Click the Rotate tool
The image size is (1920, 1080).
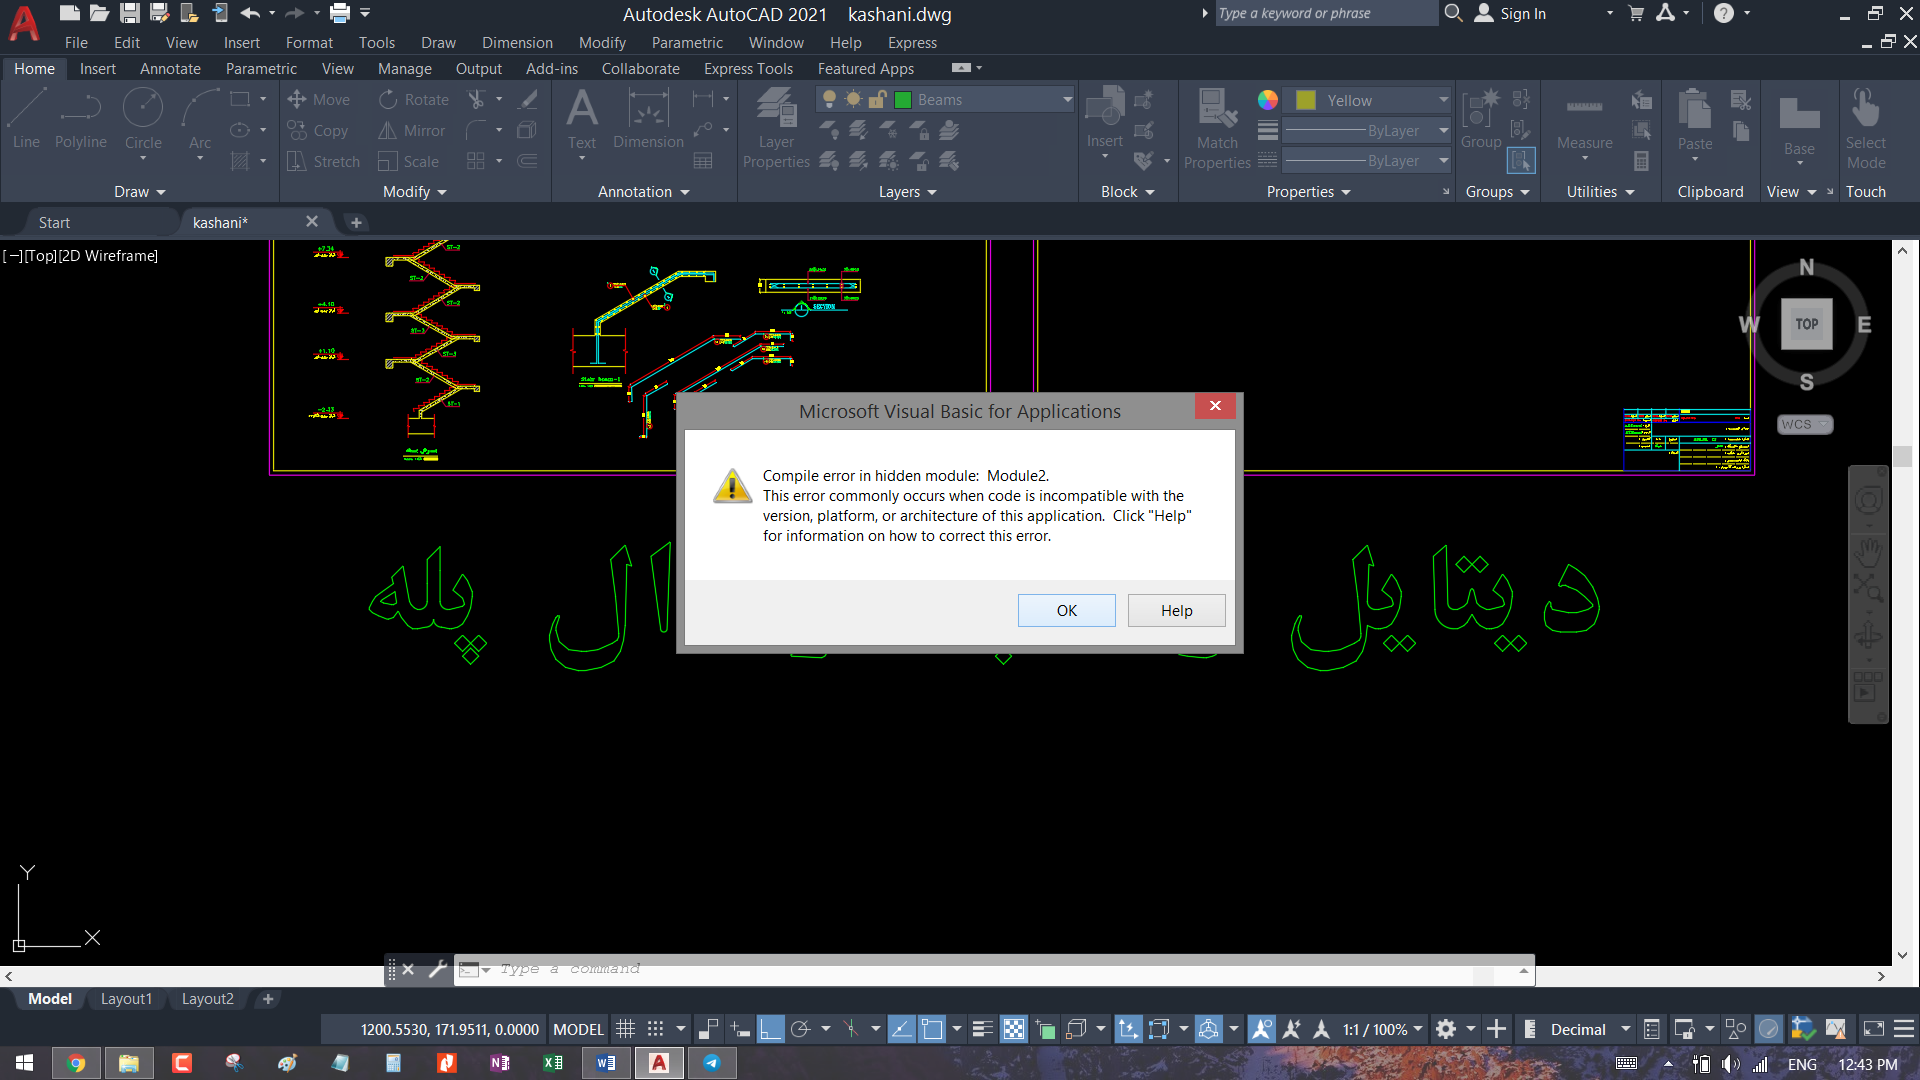tap(414, 99)
